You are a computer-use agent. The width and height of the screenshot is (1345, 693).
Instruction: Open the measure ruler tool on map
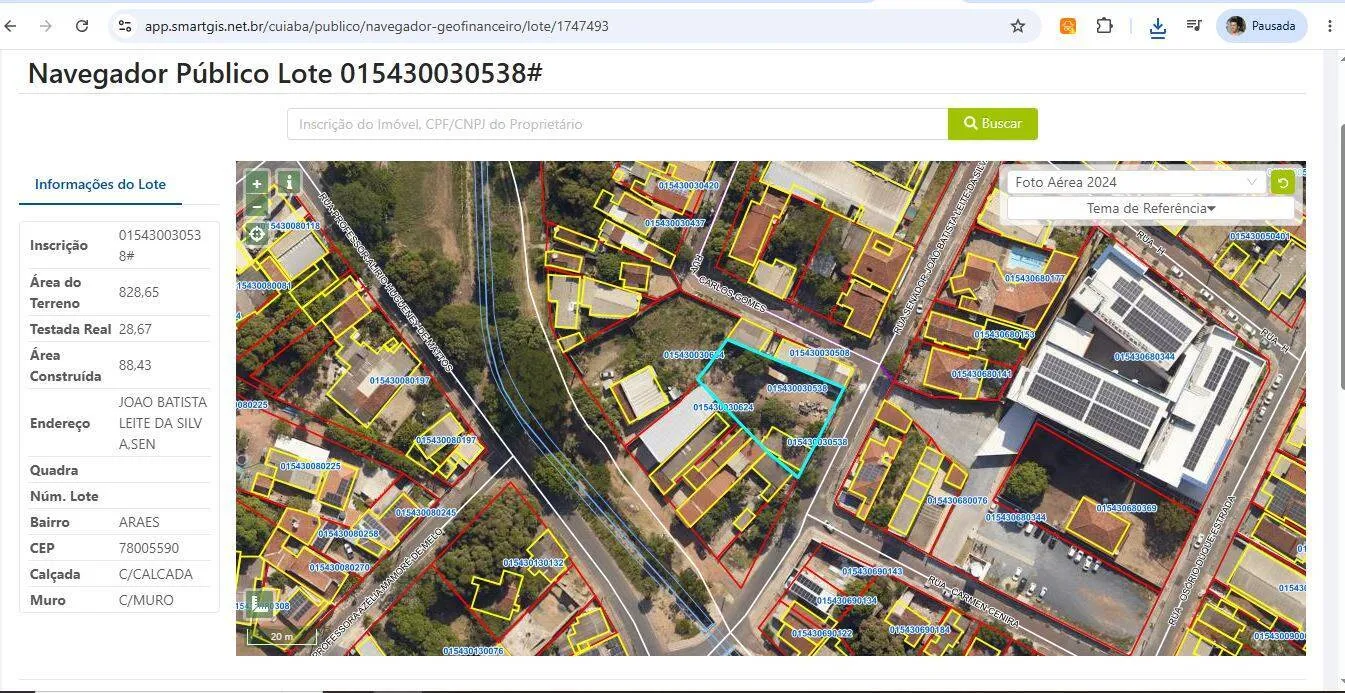pyautogui.click(x=260, y=603)
